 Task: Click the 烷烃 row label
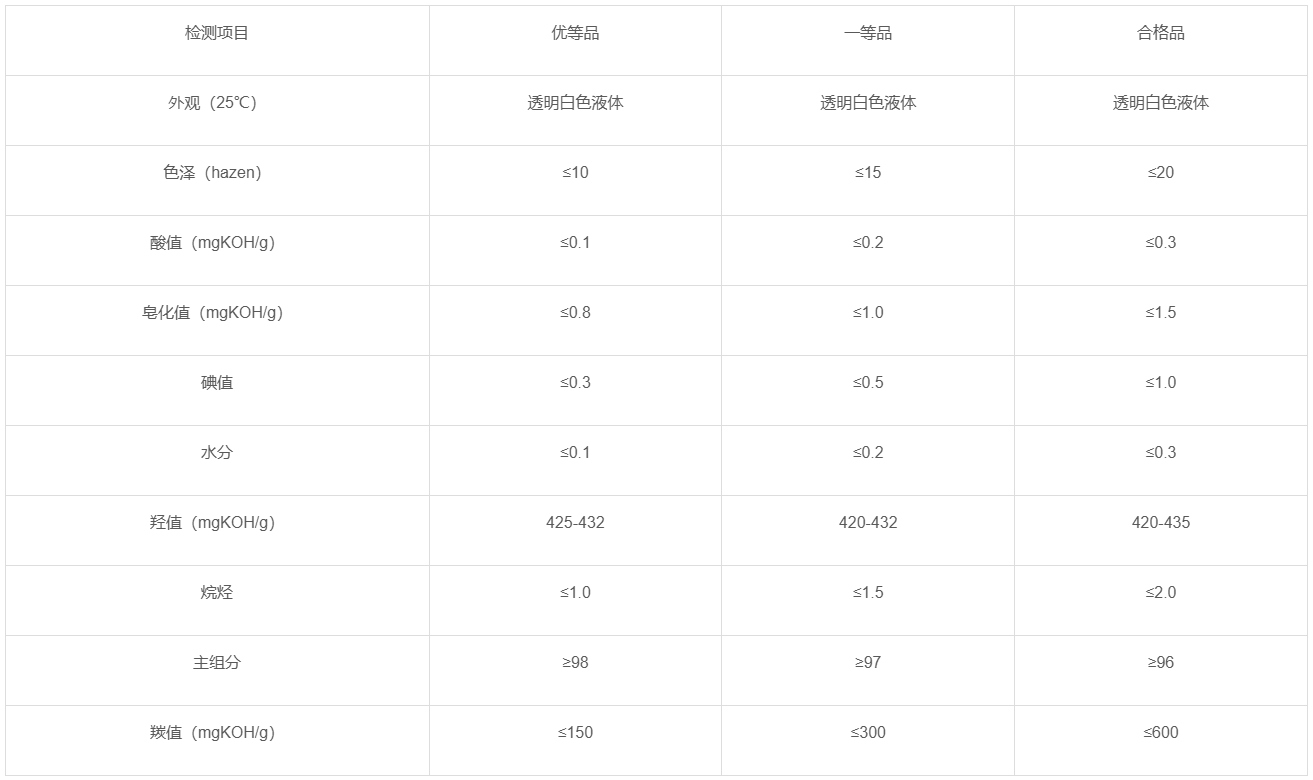pyautogui.click(x=217, y=593)
